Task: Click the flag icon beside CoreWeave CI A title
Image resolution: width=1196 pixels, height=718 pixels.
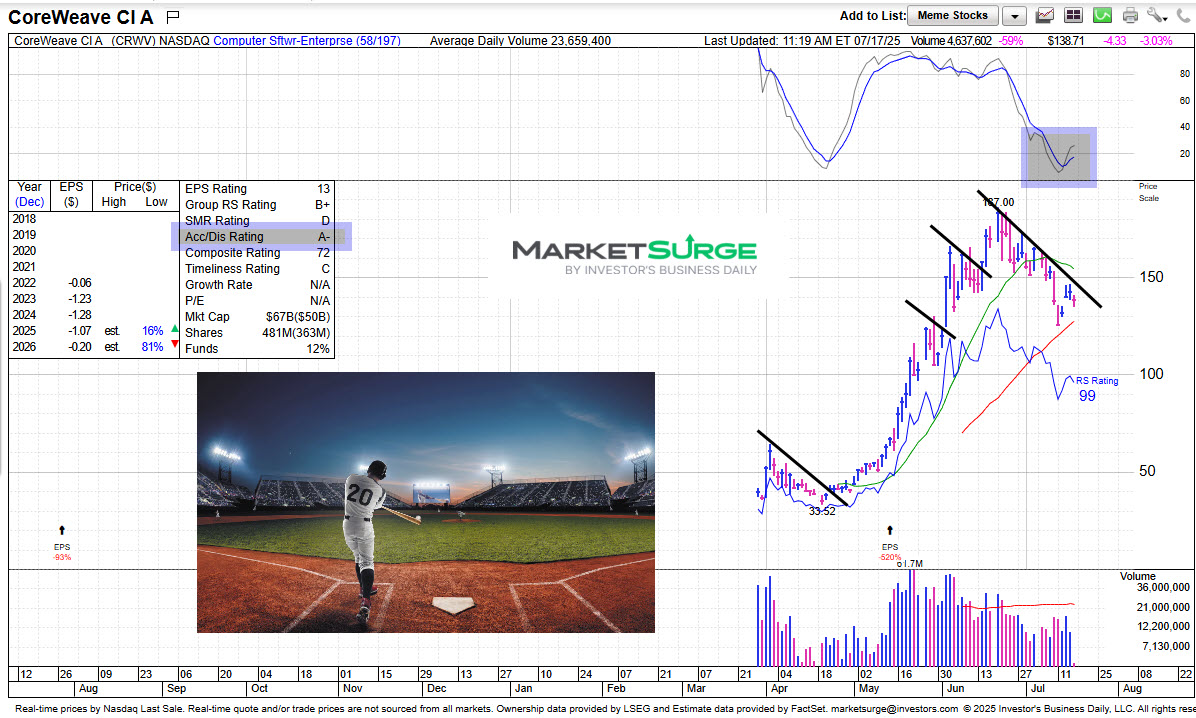Action: coord(173,16)
